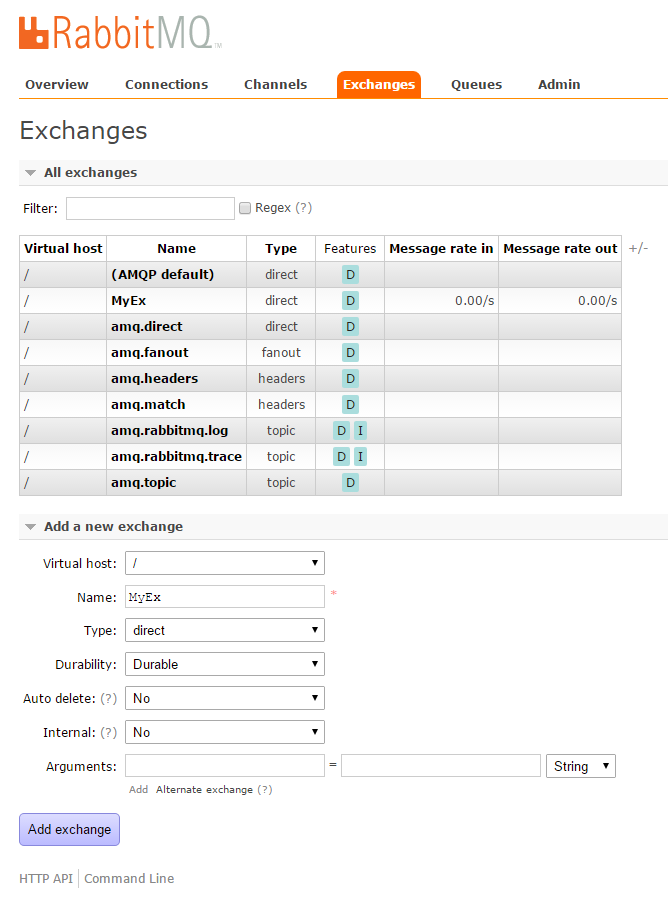Click the +/- column toggle
This screenshot has height=899, width=668.
click(638, 248)
